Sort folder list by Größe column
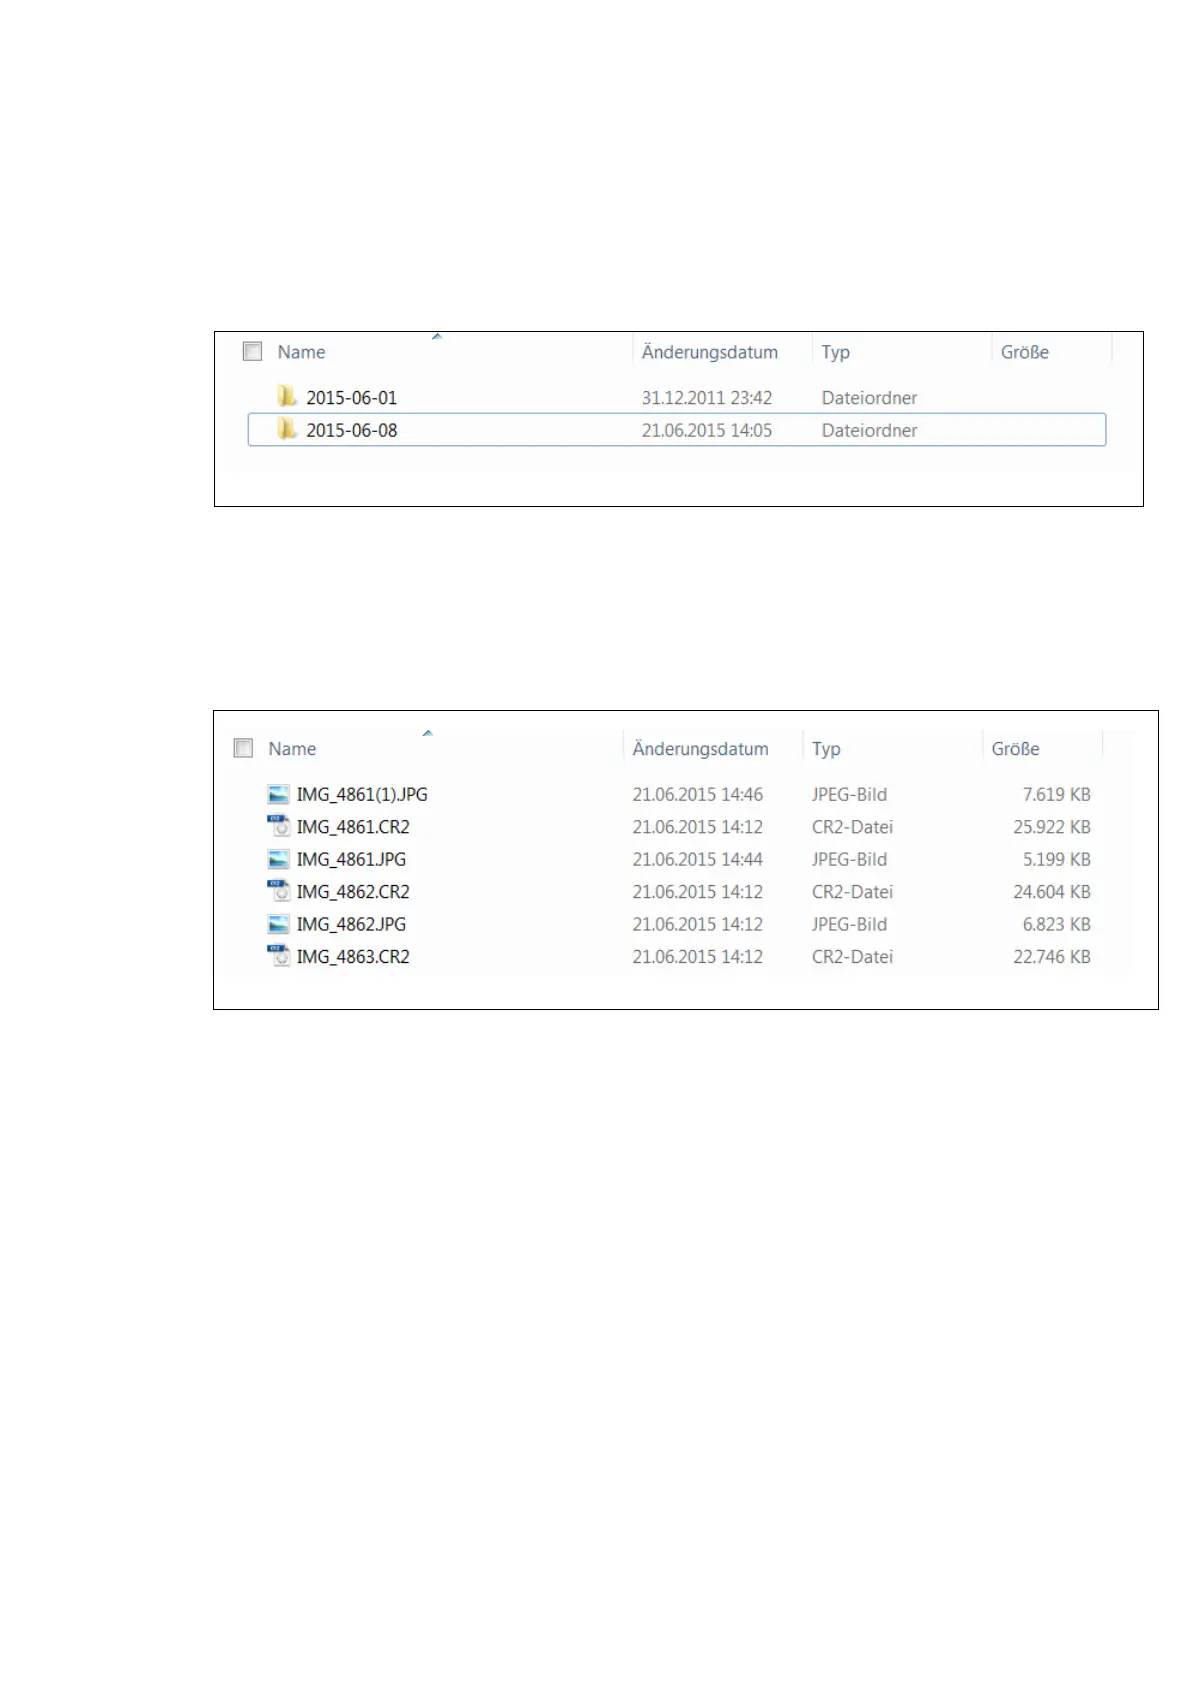 [1025, 352]
